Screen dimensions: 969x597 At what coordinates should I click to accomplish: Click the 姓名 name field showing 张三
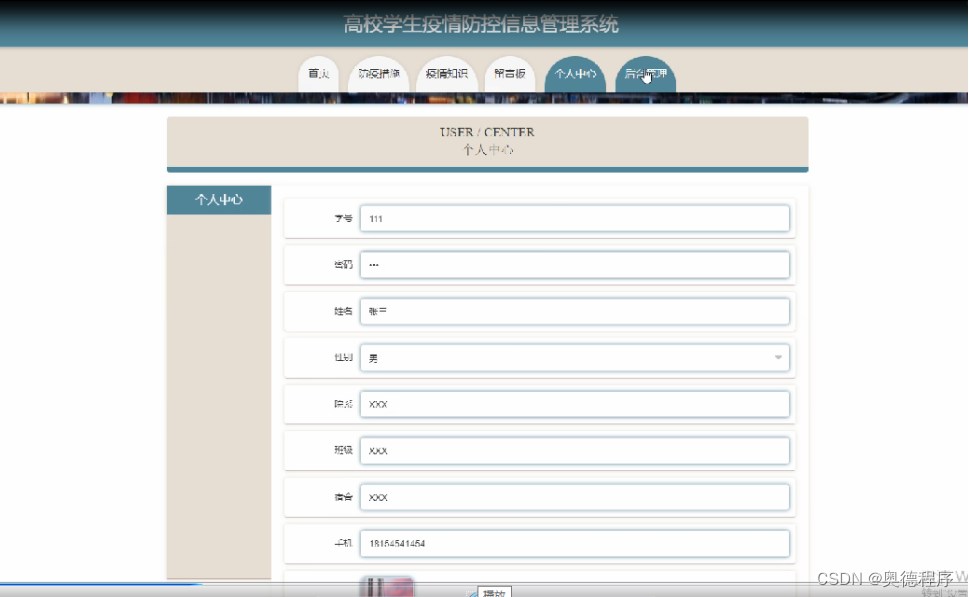pyautogui.click(x=575, y=311)
